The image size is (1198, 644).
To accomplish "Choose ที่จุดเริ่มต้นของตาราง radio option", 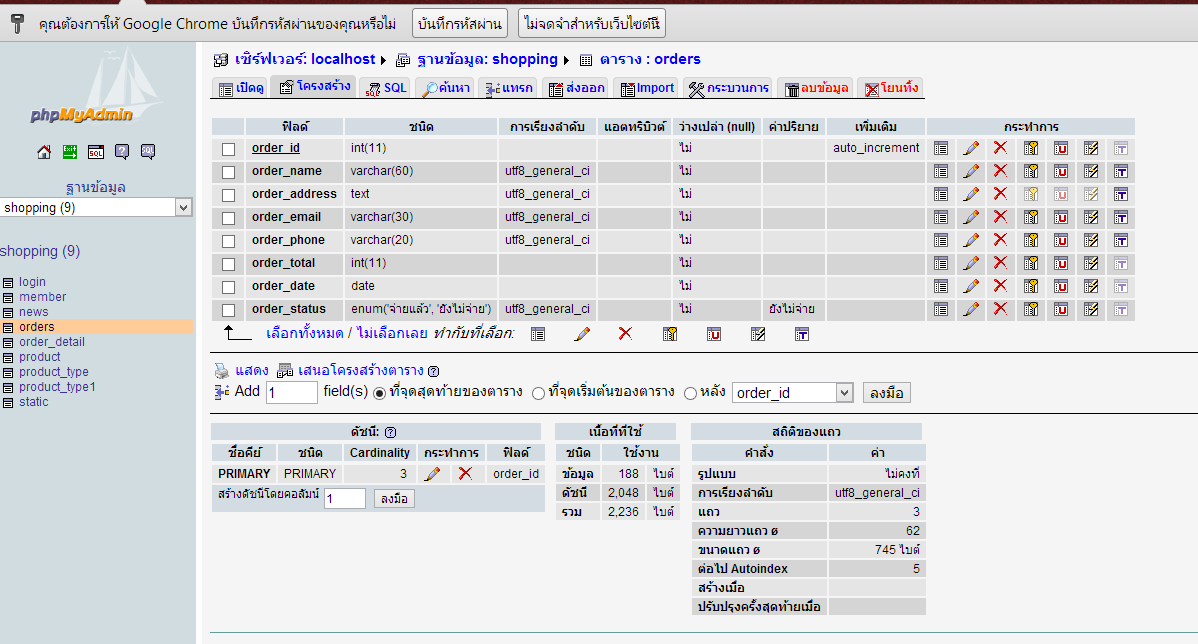I will pos(538,393).
